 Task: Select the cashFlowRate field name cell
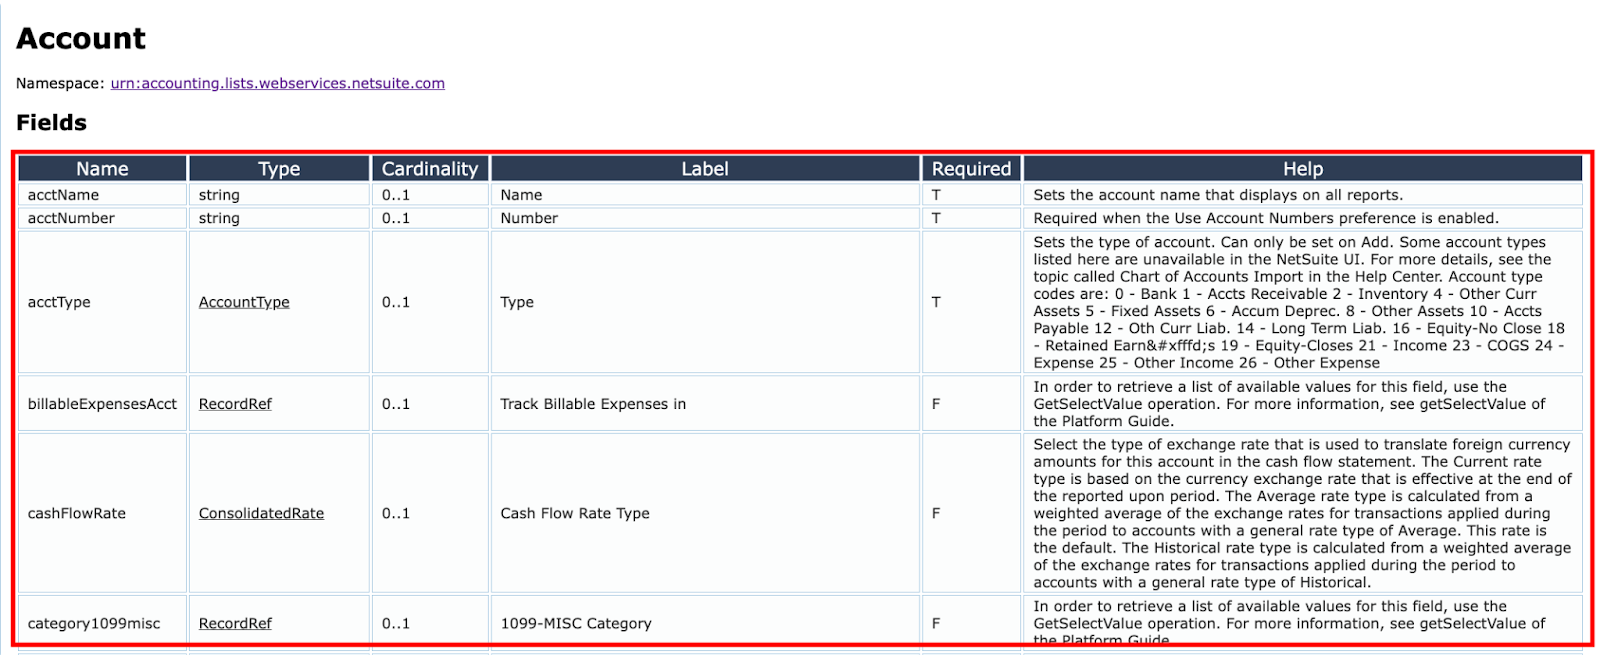pos(102,513)
